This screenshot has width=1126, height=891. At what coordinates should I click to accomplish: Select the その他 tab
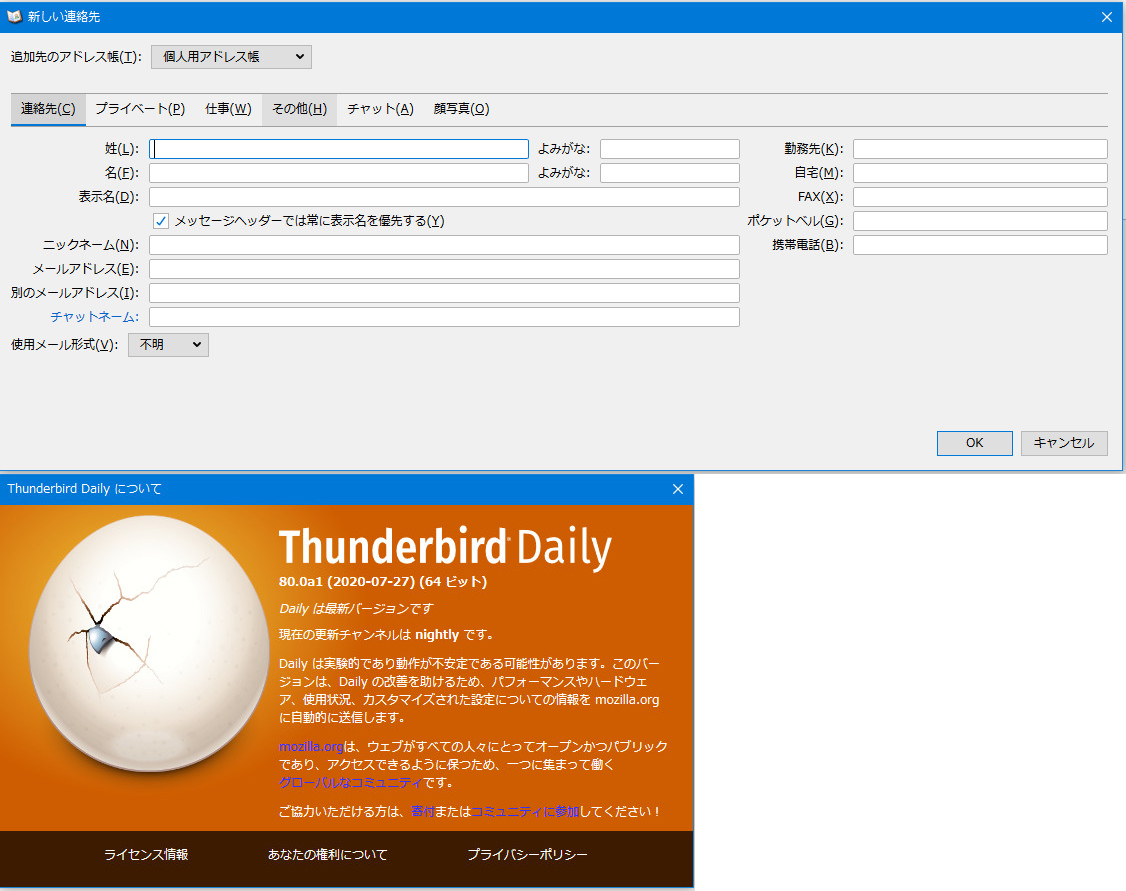point(299,109)
